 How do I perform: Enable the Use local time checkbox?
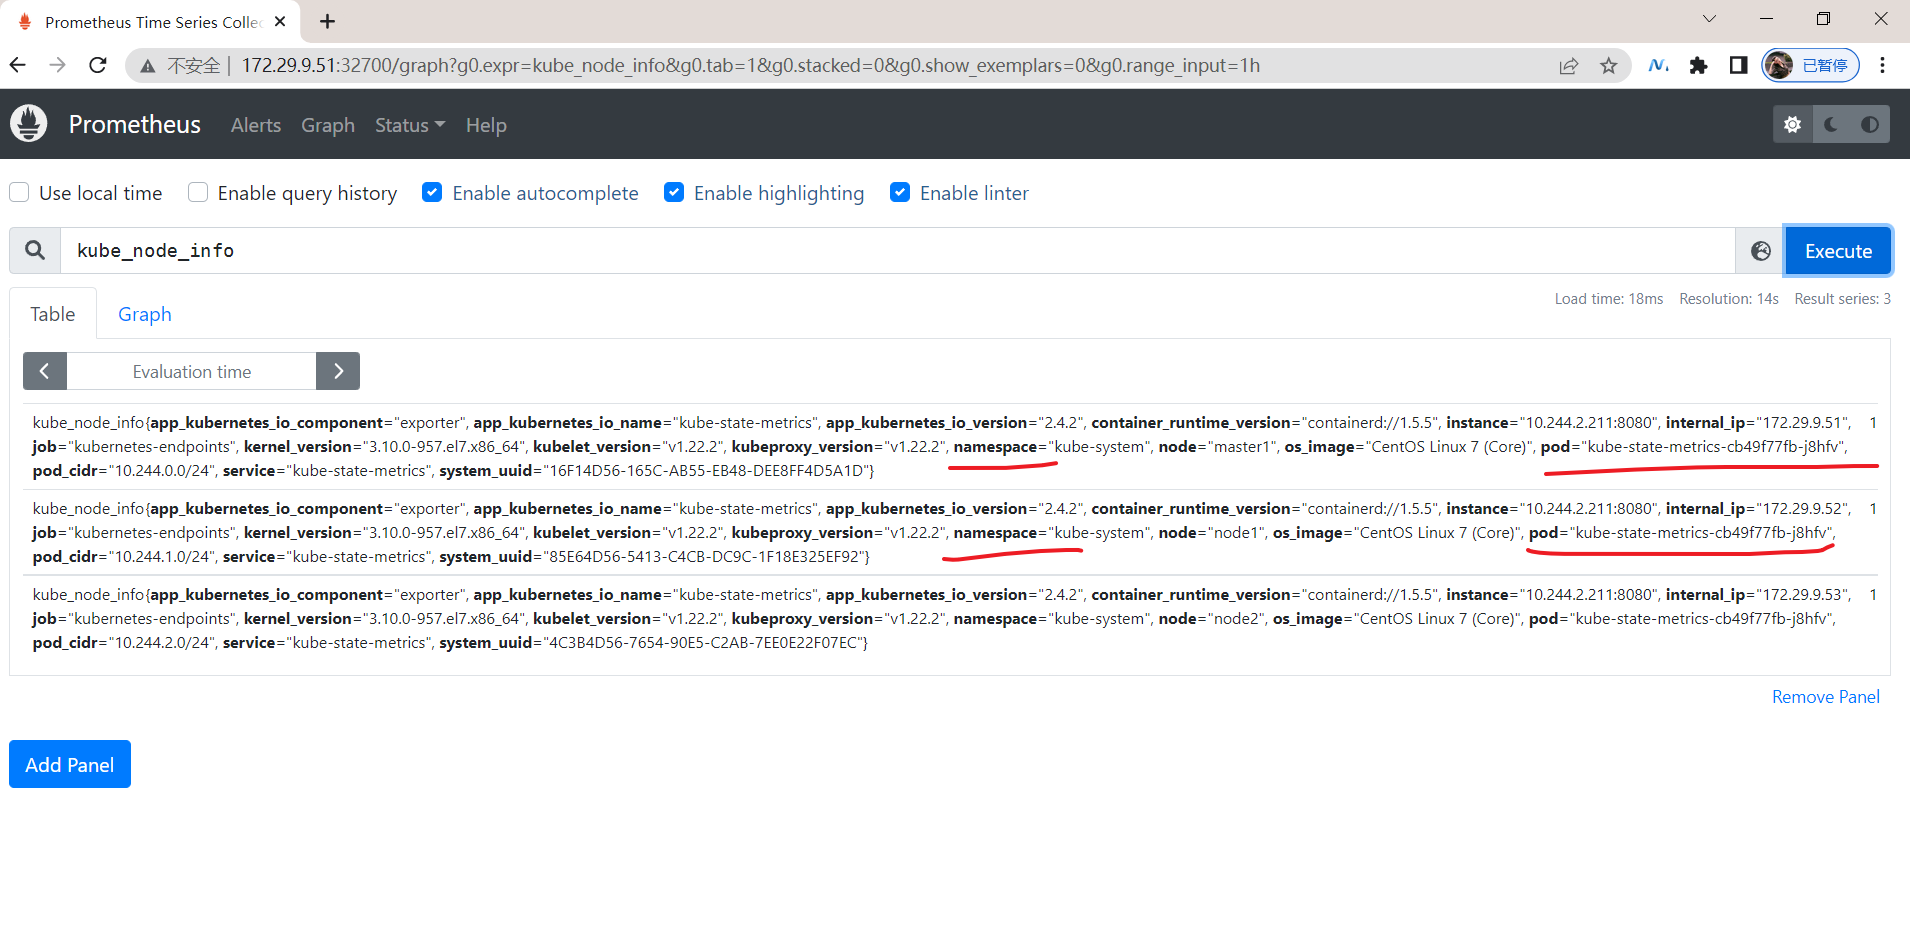[19, 192]
